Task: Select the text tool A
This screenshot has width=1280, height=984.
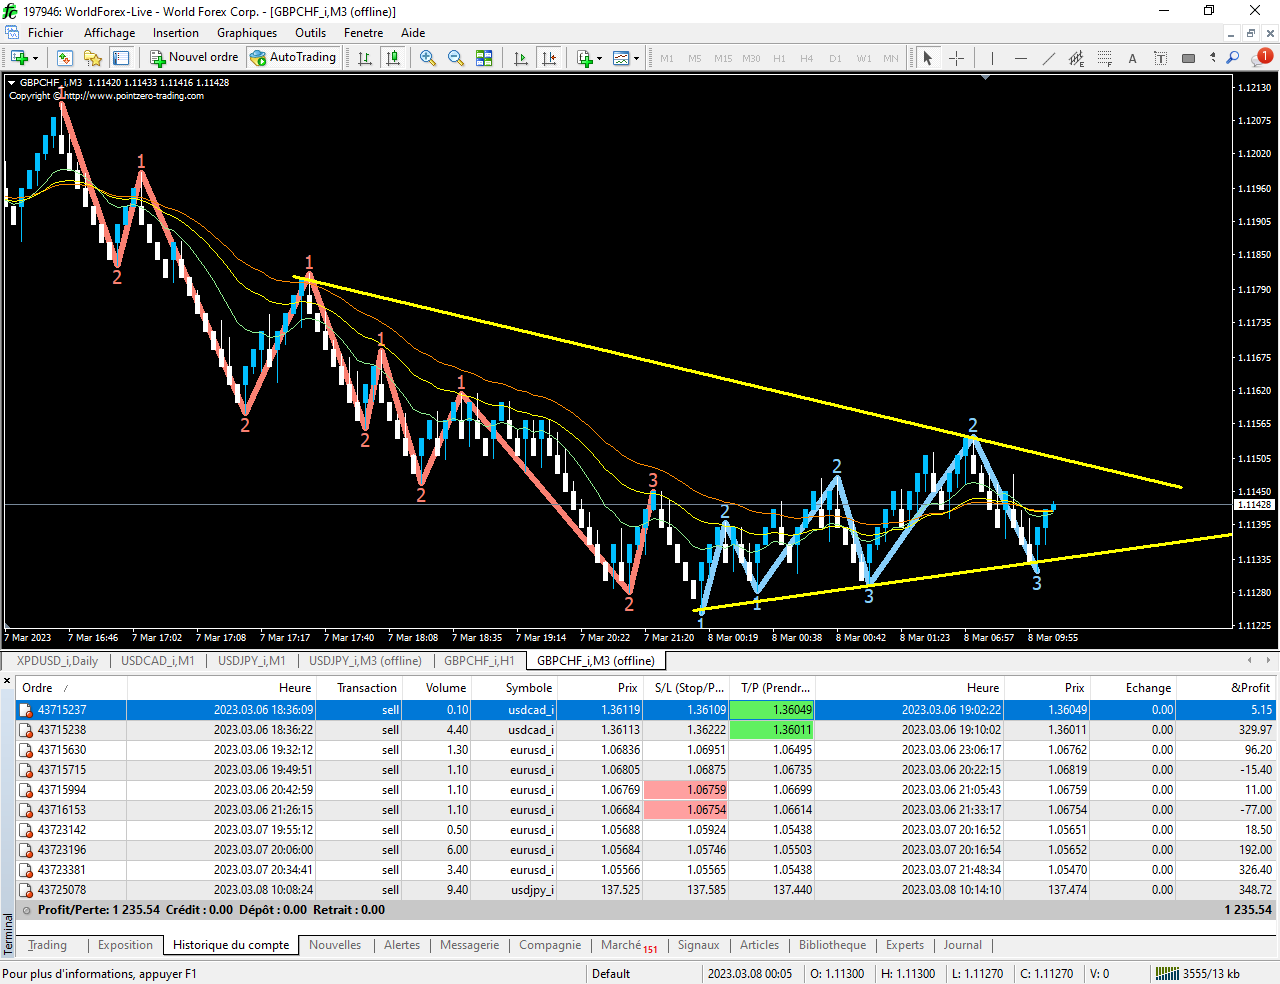Action: coord(1132,58)
